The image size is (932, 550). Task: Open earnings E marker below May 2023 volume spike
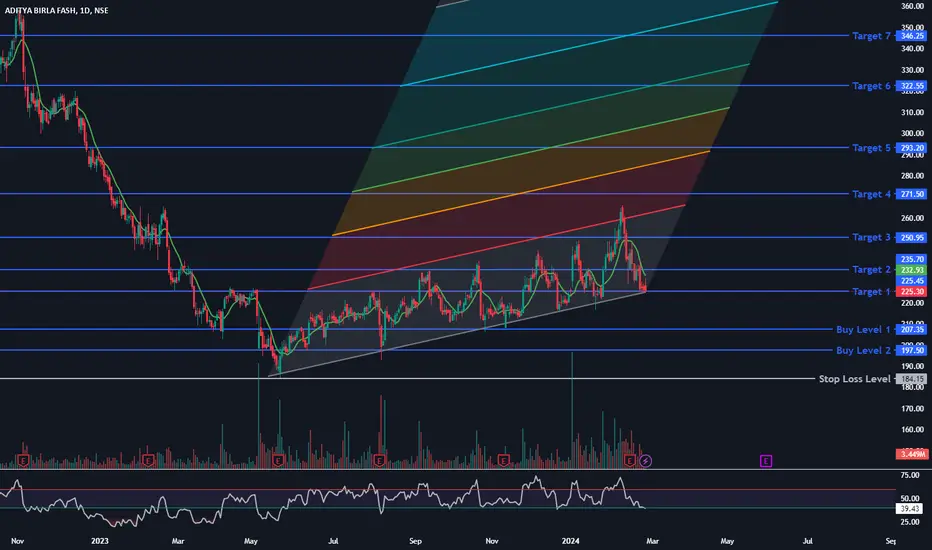pos(278,461)
